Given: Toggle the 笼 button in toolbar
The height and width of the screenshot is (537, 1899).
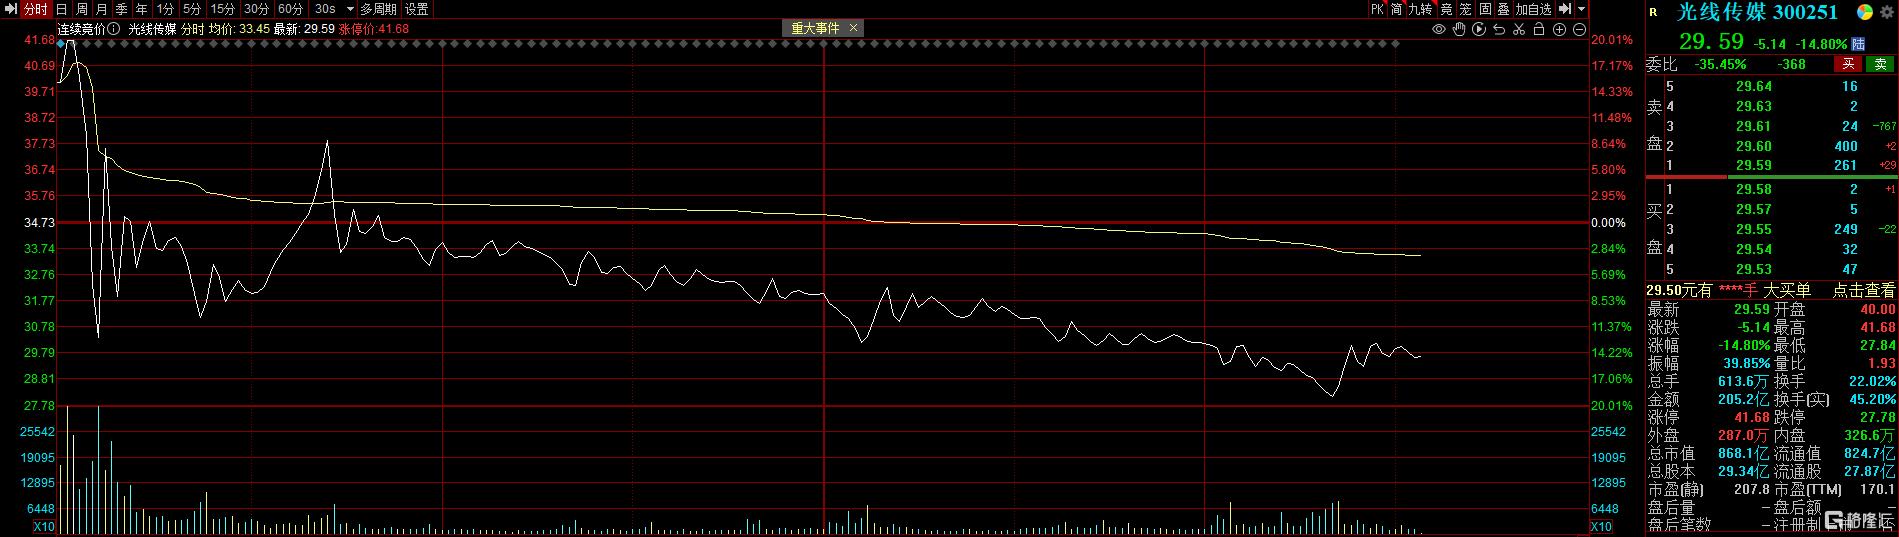Looking at the screenshot, I should point(1465,9).
